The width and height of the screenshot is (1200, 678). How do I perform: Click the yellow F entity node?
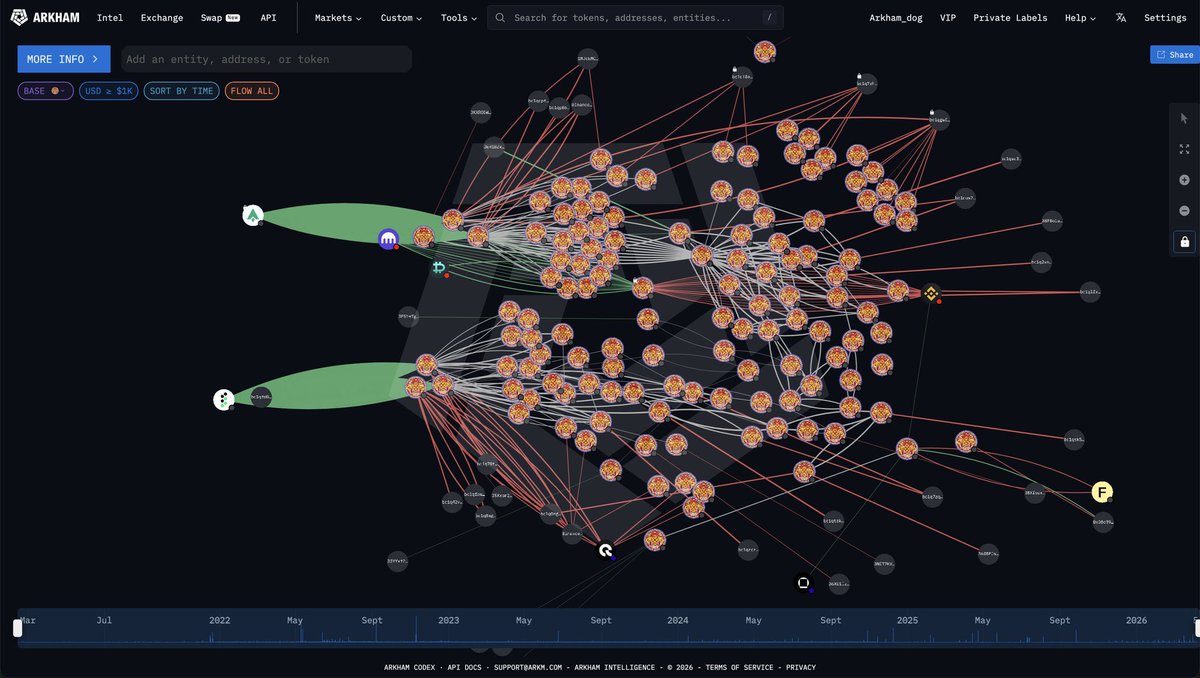(x=1101, y=492)
